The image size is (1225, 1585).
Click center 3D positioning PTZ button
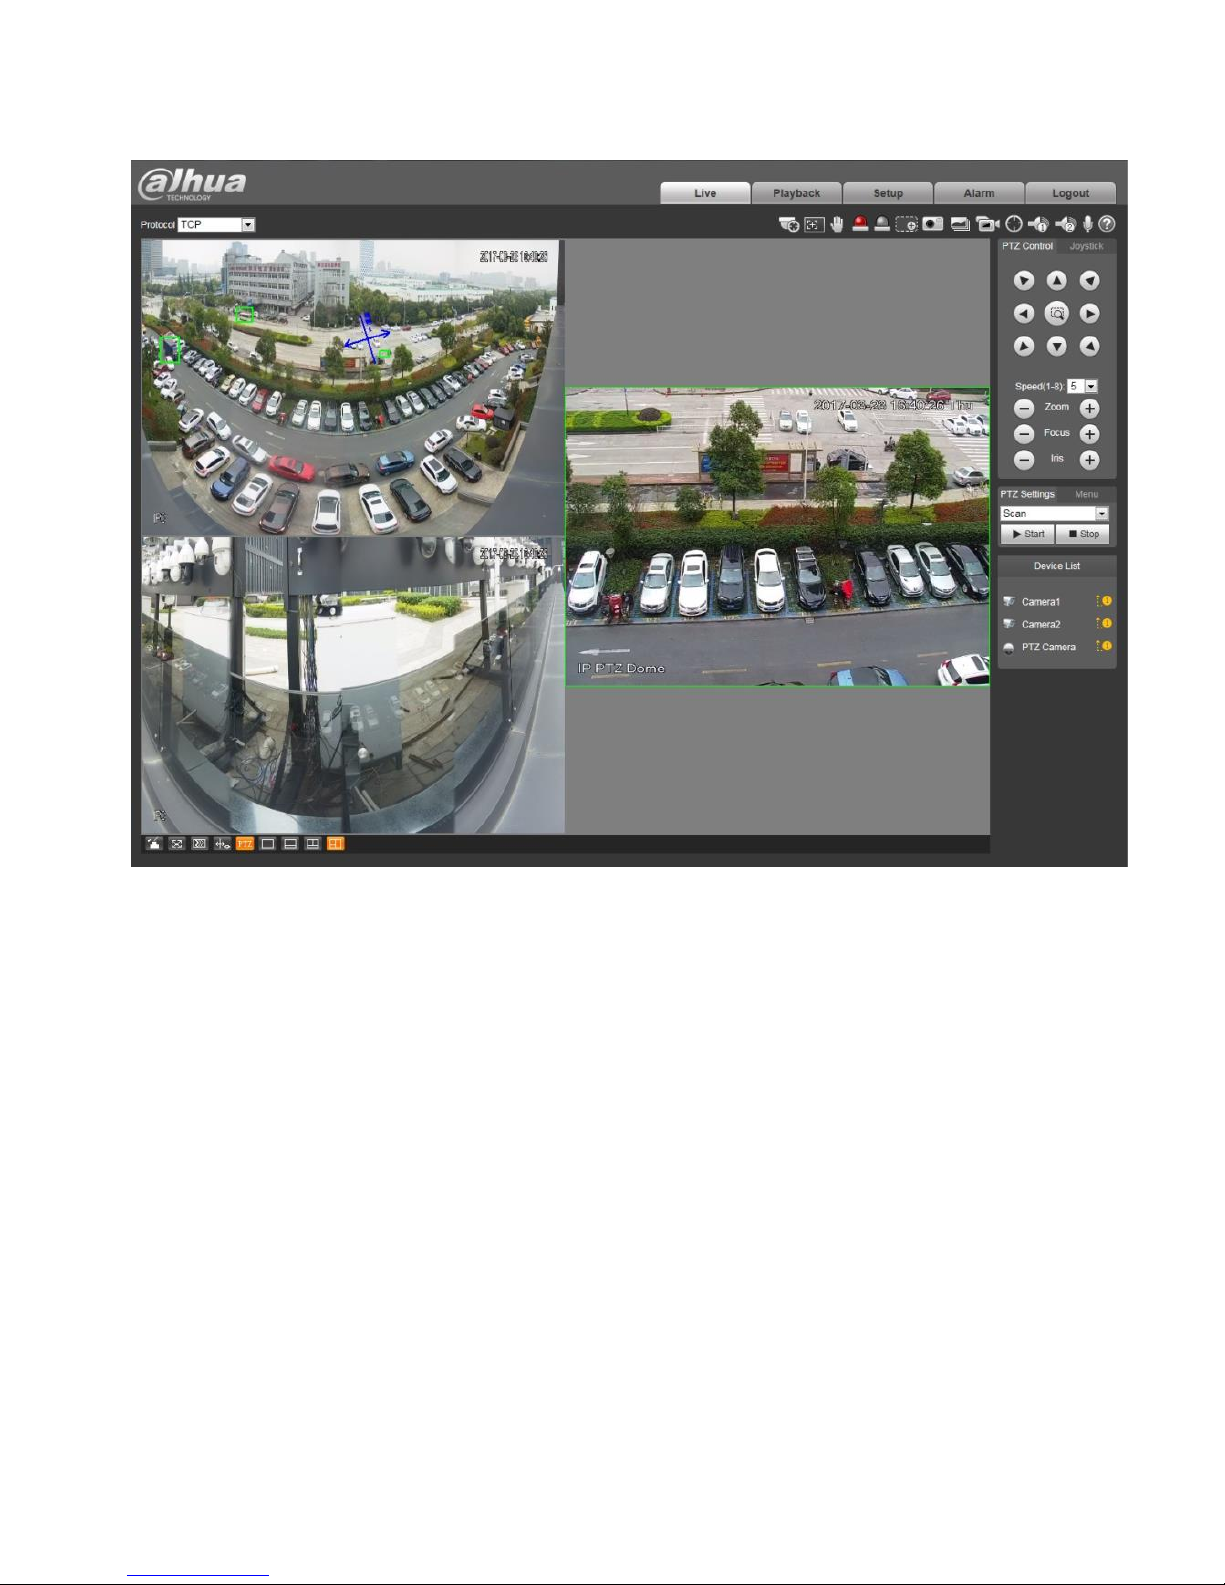[1057, 314]
